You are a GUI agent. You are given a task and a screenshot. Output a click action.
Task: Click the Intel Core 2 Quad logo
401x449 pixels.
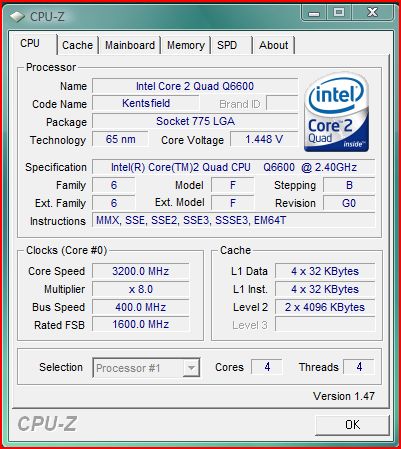click(x=336, y=112)
